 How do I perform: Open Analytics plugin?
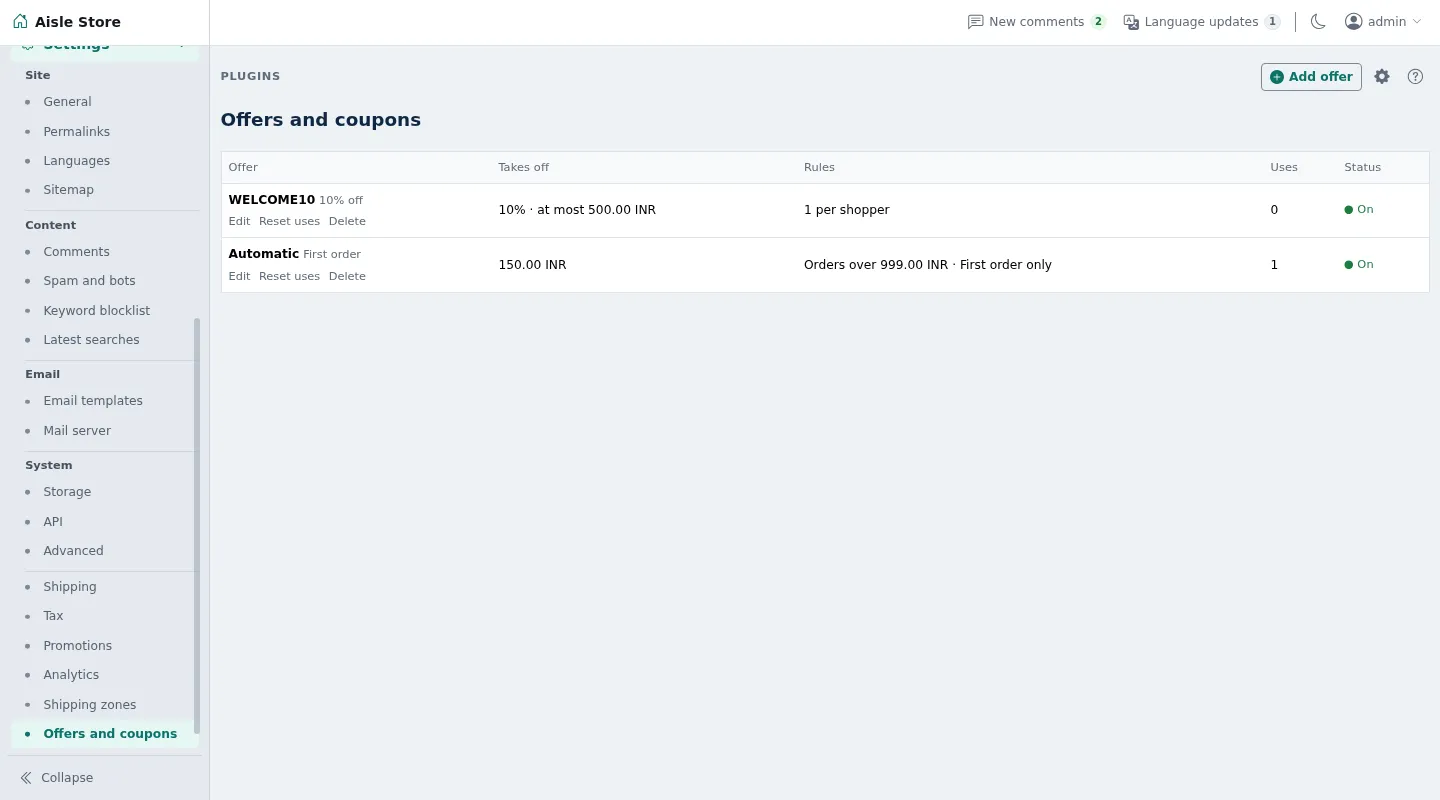pyautogui.click(x=71, y=675)
